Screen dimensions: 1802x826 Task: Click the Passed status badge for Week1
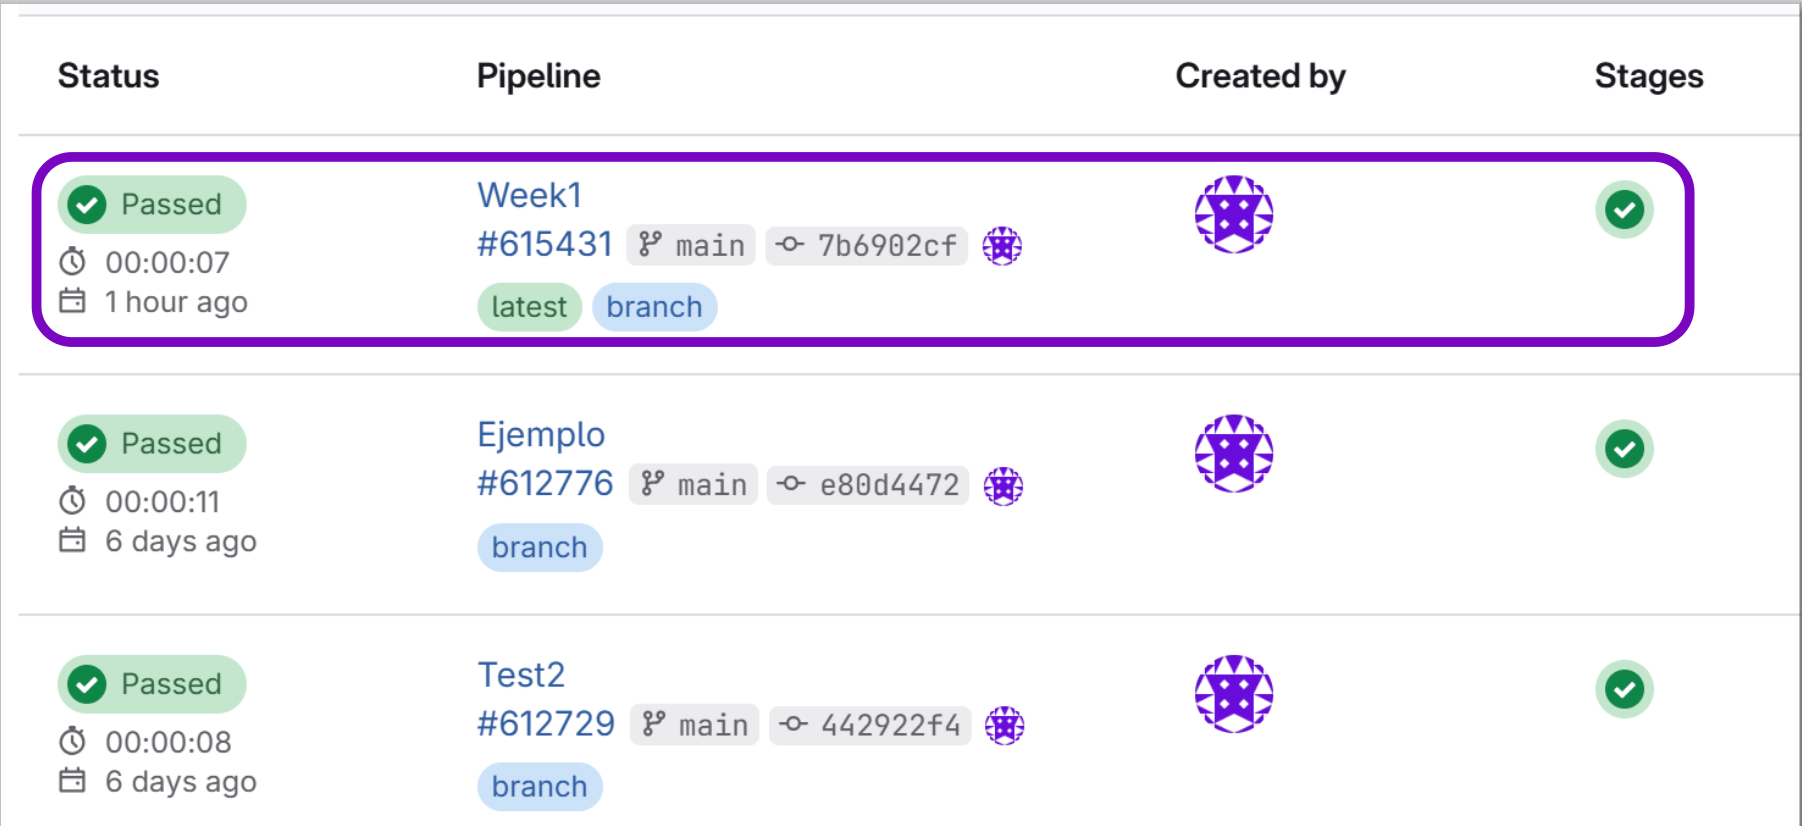(x=152, y=204)
